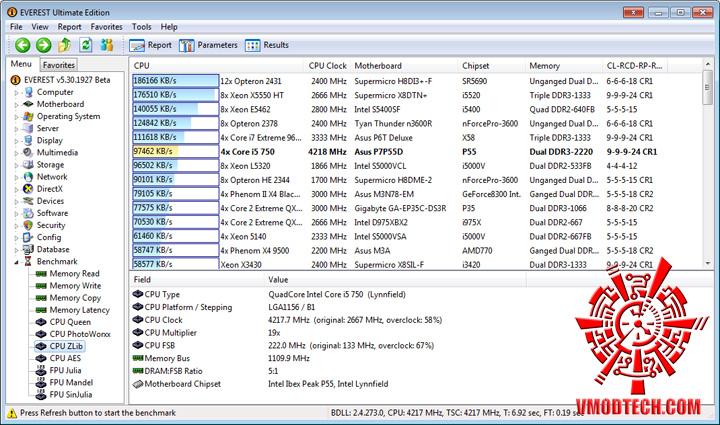Select CPU AES benchmark

pos(65,358)
